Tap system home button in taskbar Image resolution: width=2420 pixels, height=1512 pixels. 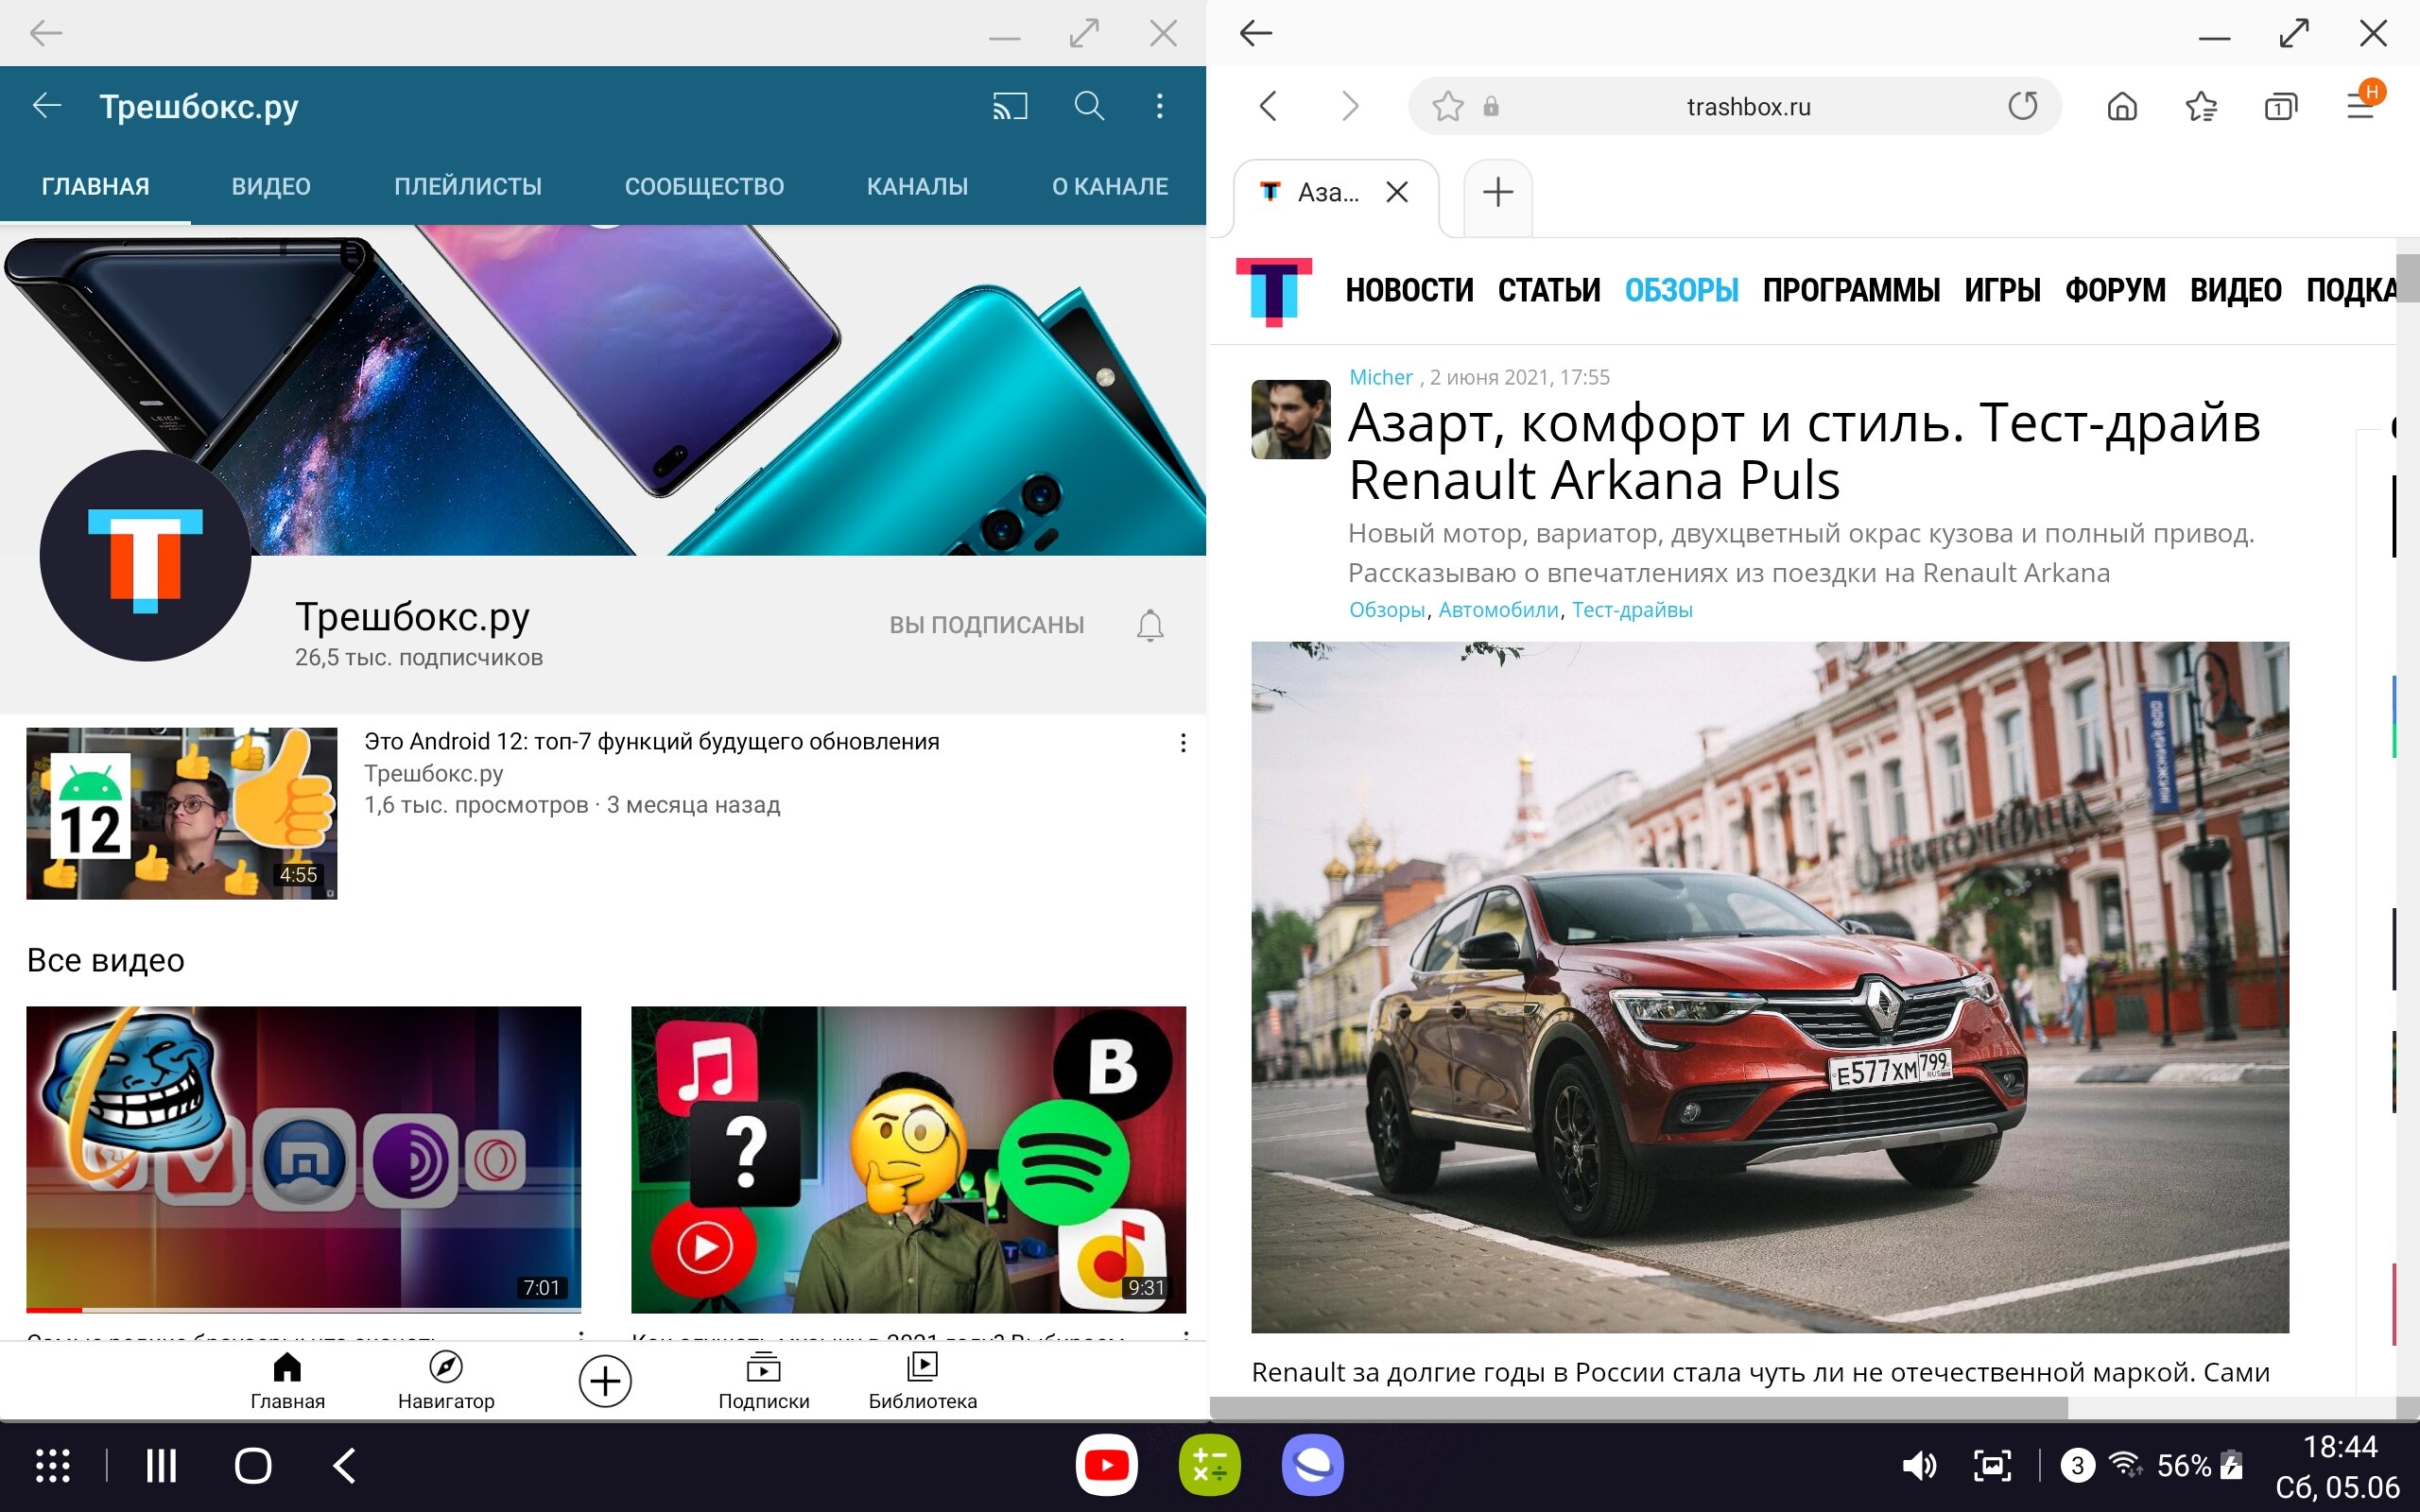(x=253, y=1466)
